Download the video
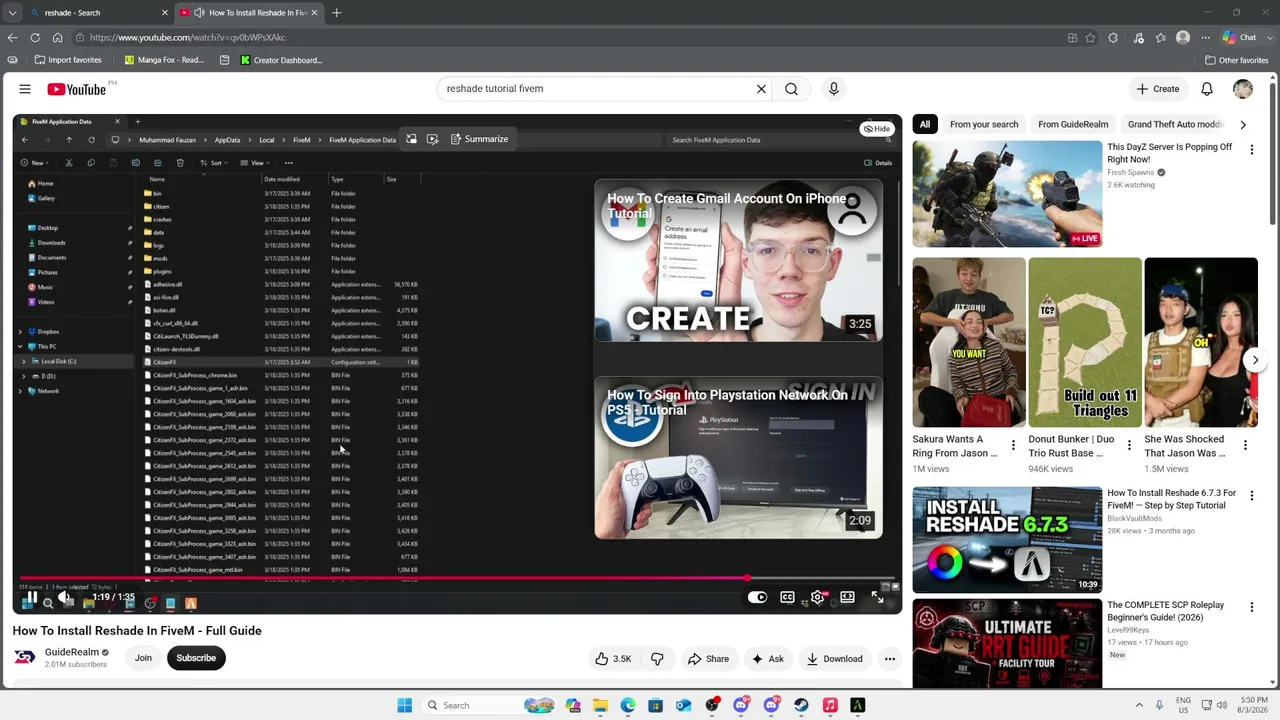1280x720 pixels. click(x=835, y=659)
